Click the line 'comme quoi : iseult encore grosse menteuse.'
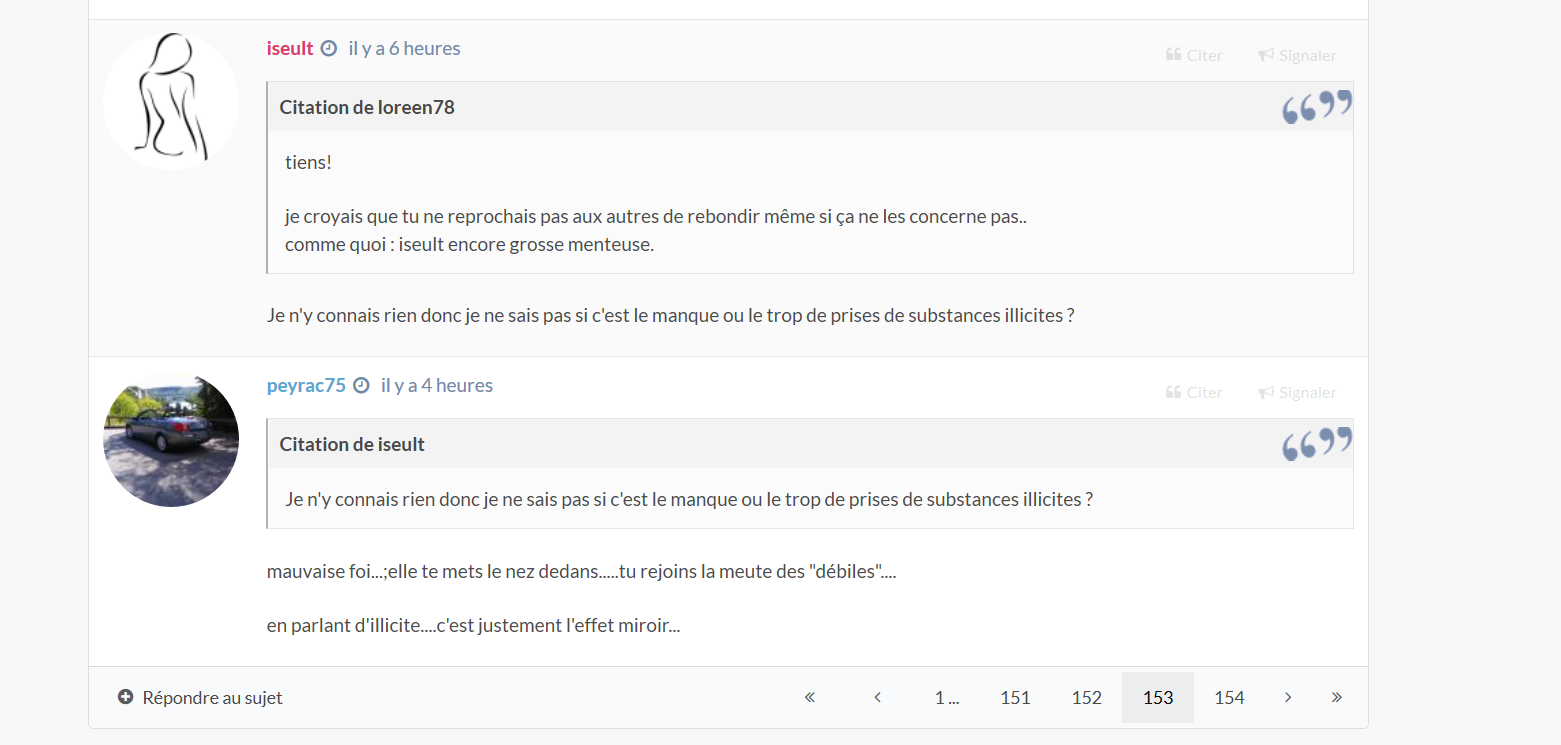The width and height of the screenshot is (1561, 745). pyautogui.click(x=469, y=244)
